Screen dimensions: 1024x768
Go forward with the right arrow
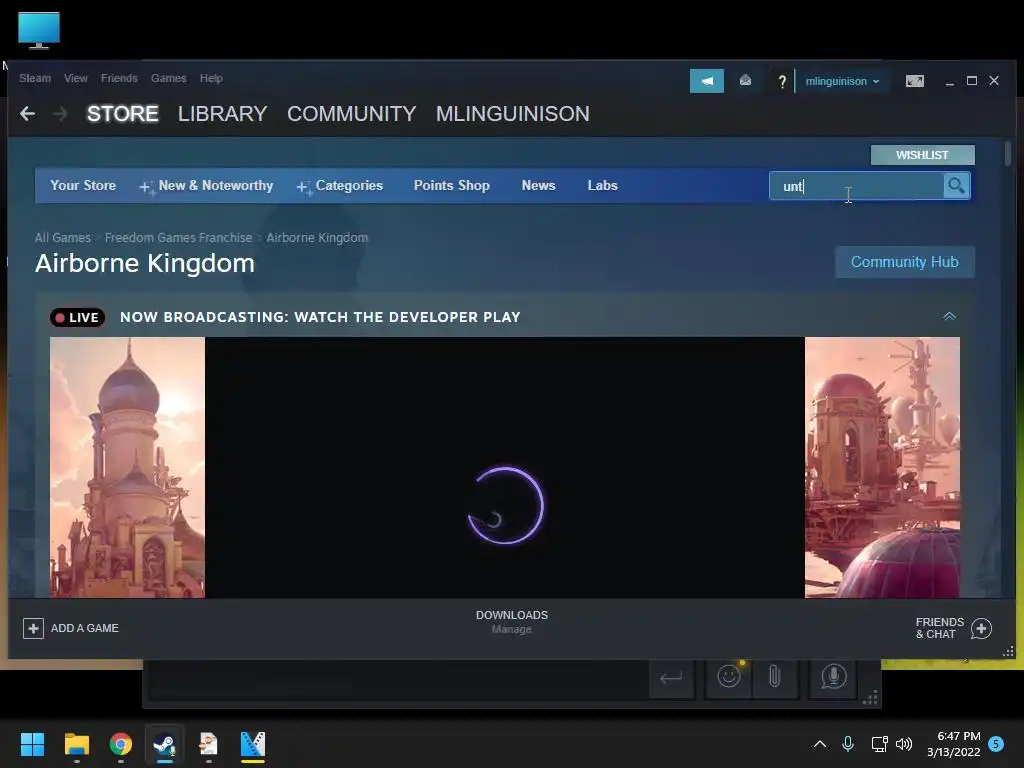tap(60, 114)
